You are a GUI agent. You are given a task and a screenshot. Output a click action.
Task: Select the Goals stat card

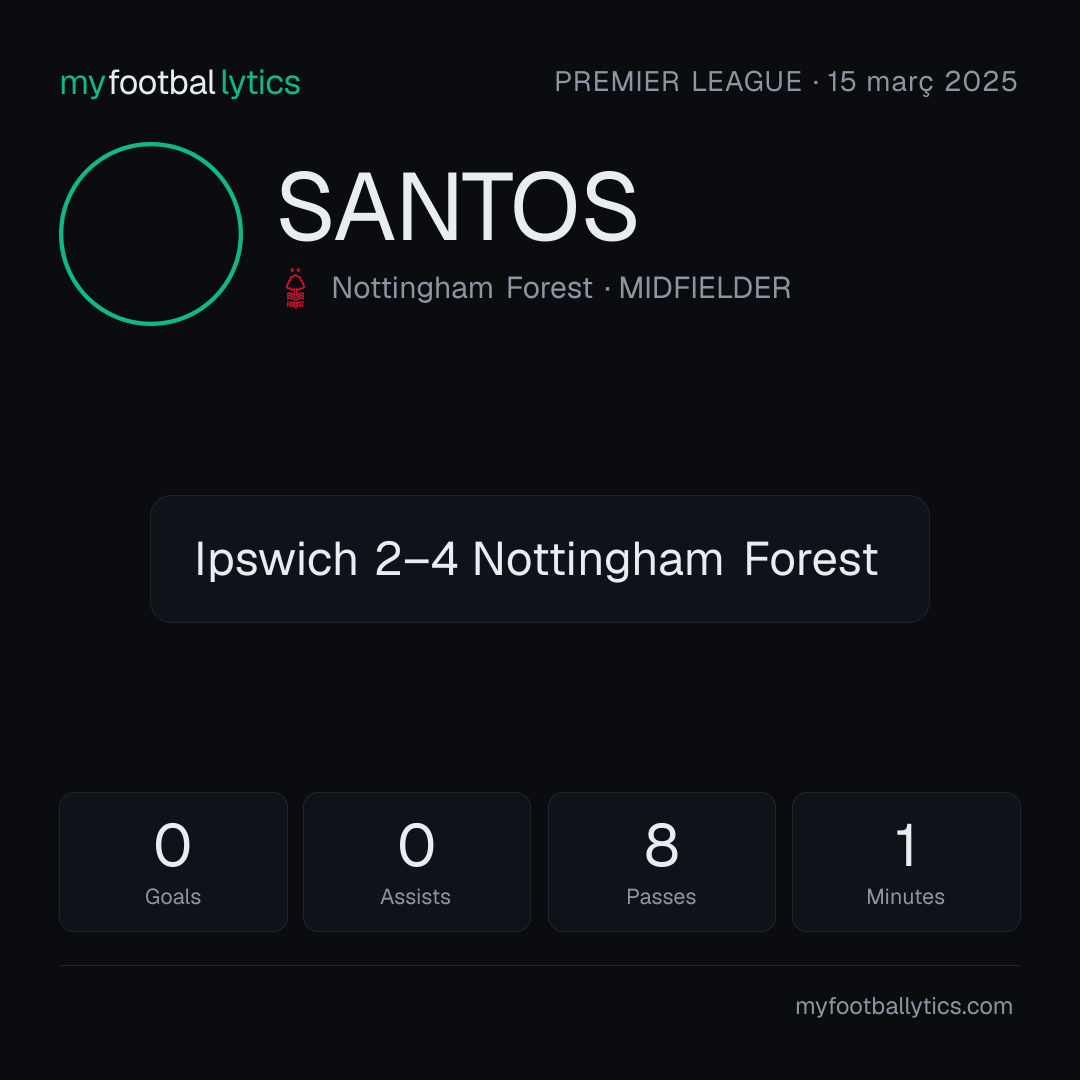173,862
